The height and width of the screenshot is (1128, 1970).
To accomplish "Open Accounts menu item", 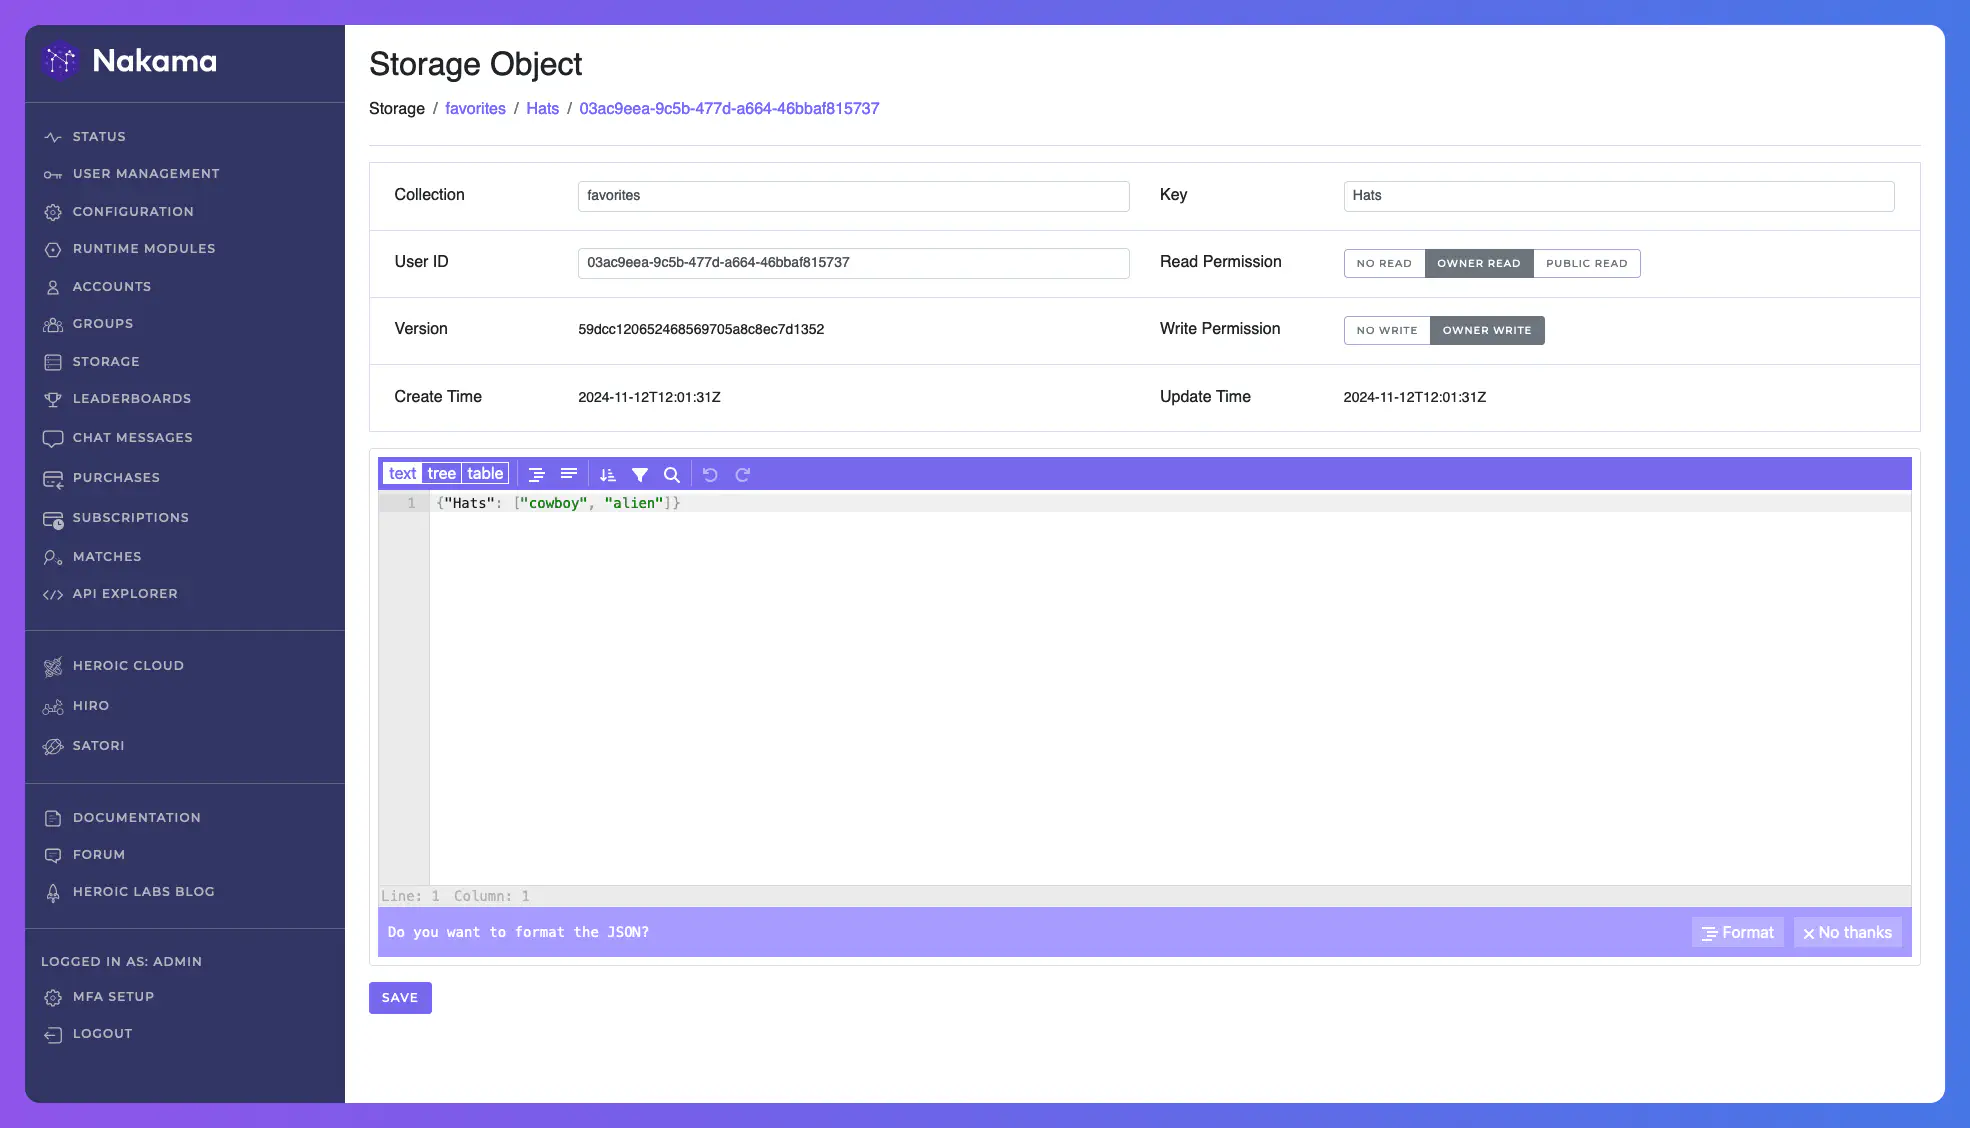I will point(112,287).
